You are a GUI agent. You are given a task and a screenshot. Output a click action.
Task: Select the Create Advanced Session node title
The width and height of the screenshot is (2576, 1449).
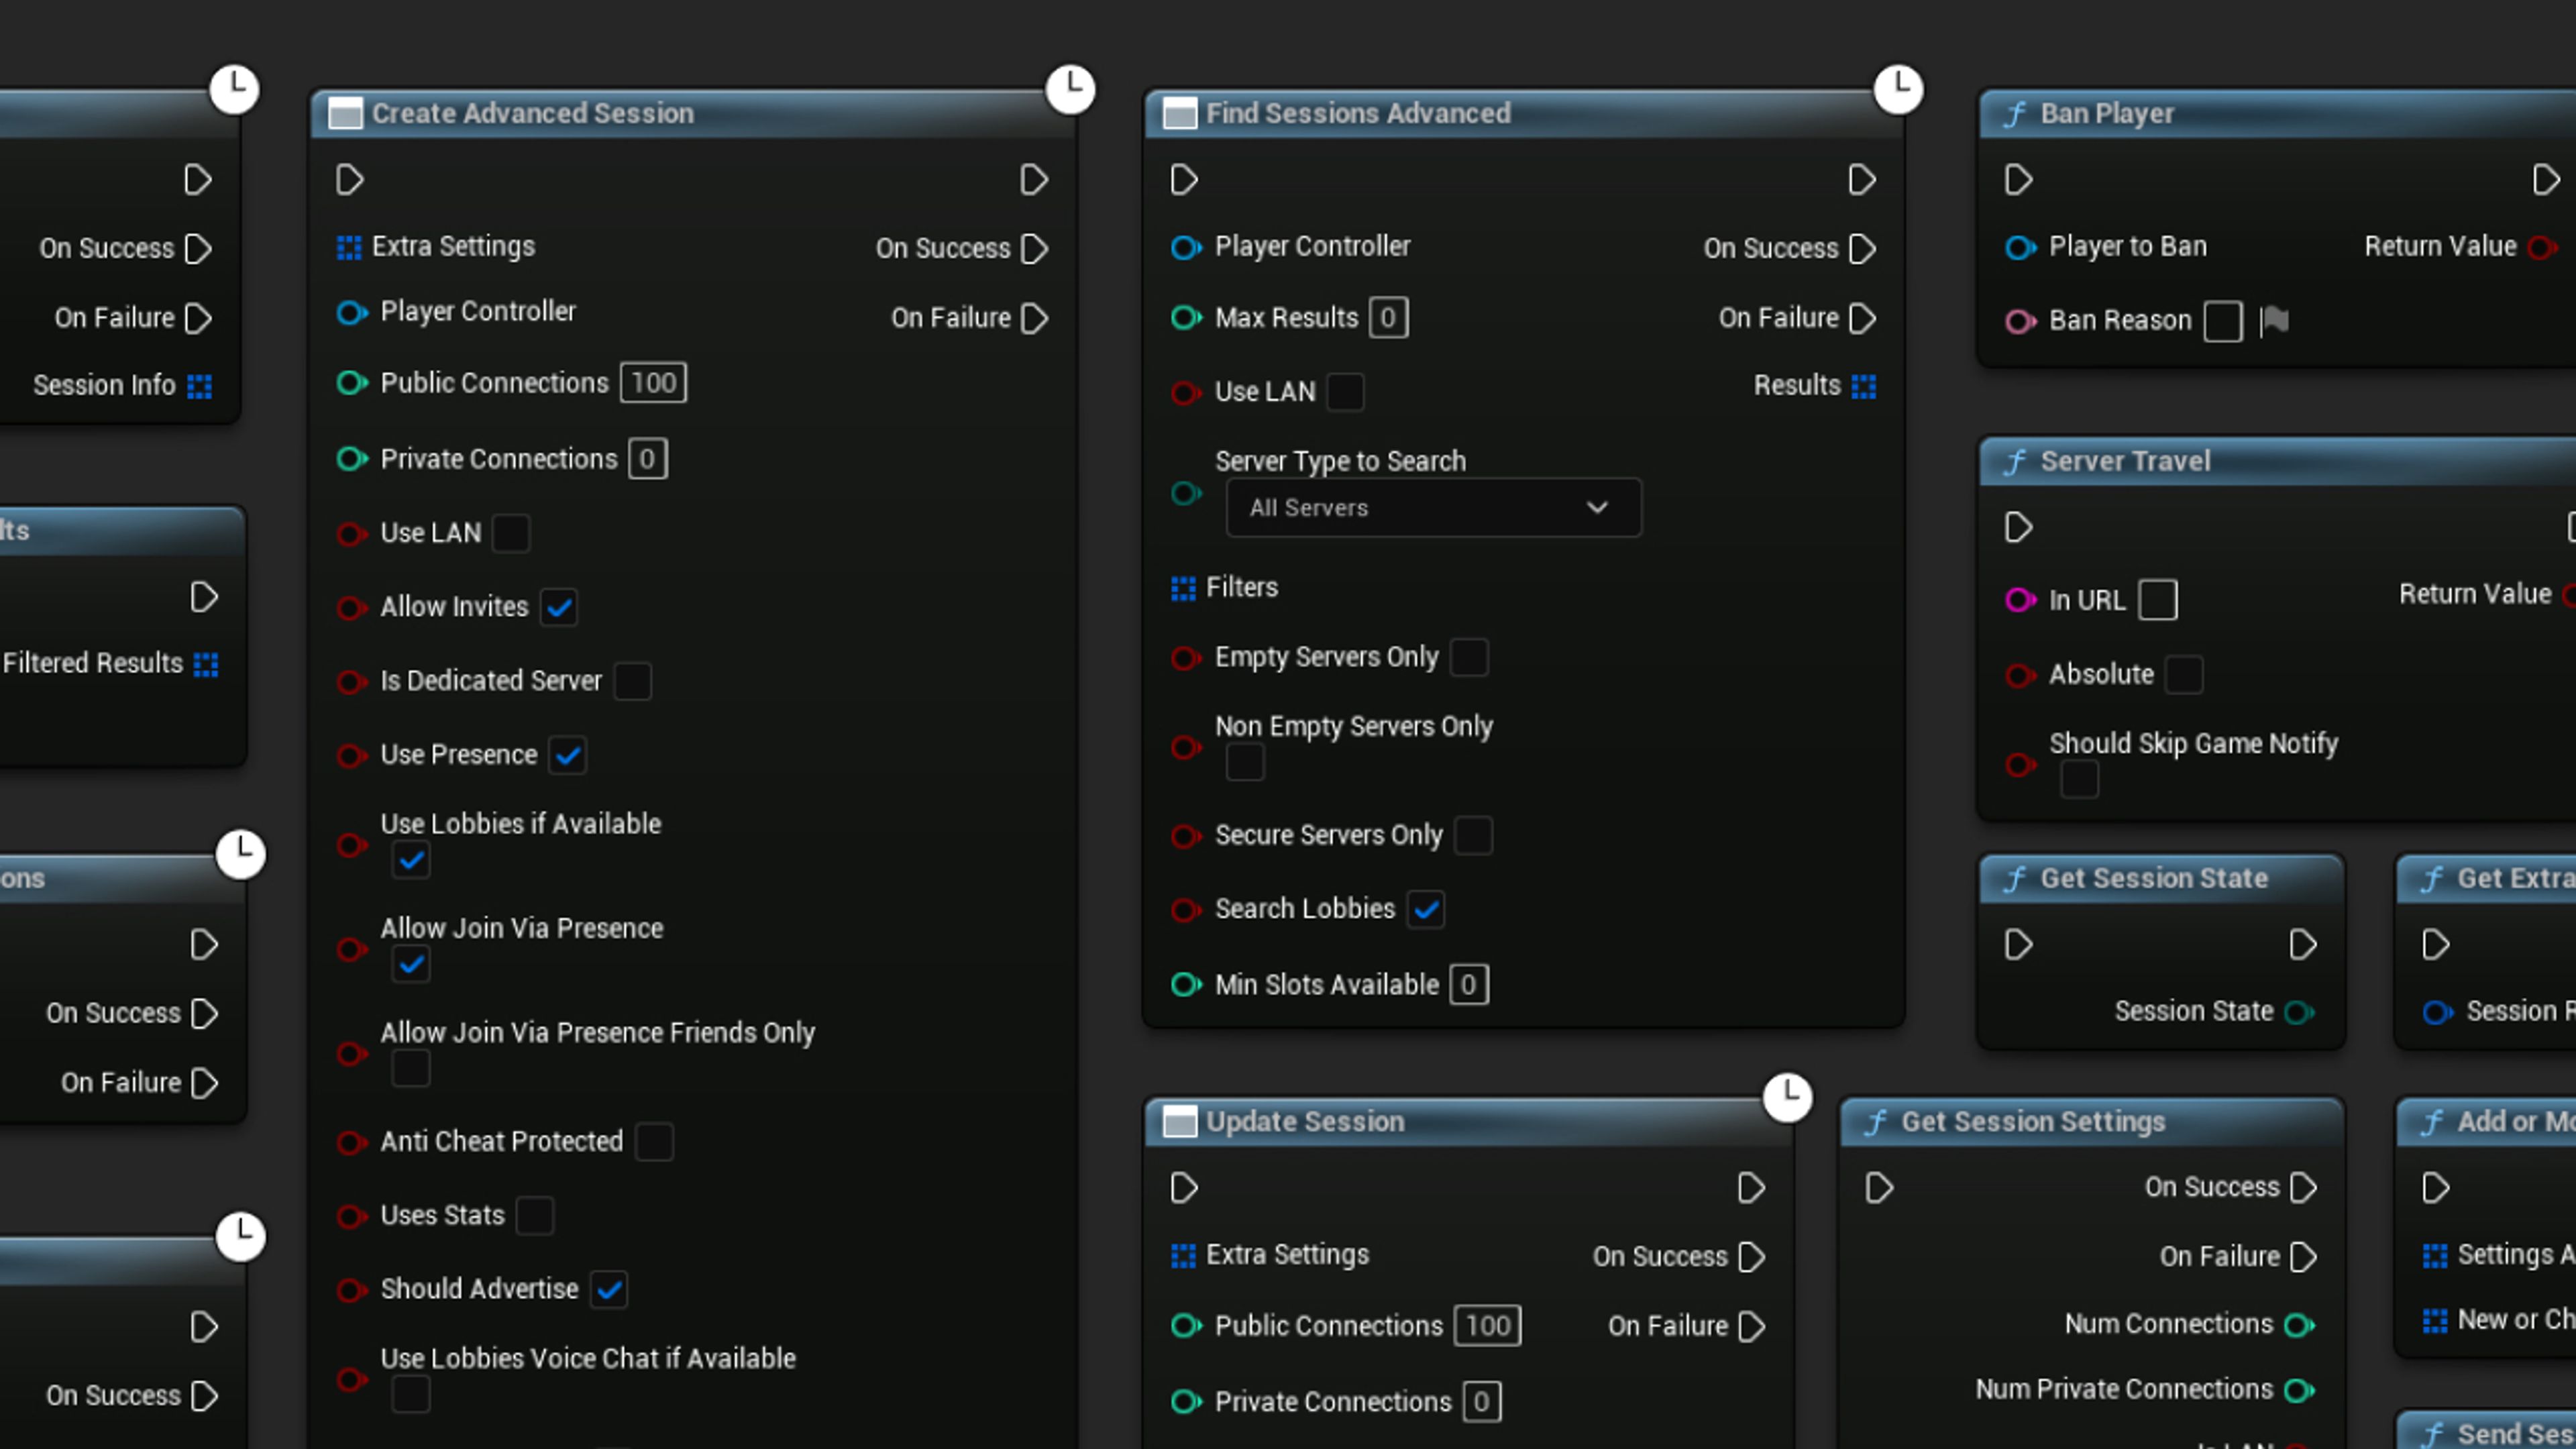tap(532, 114)
